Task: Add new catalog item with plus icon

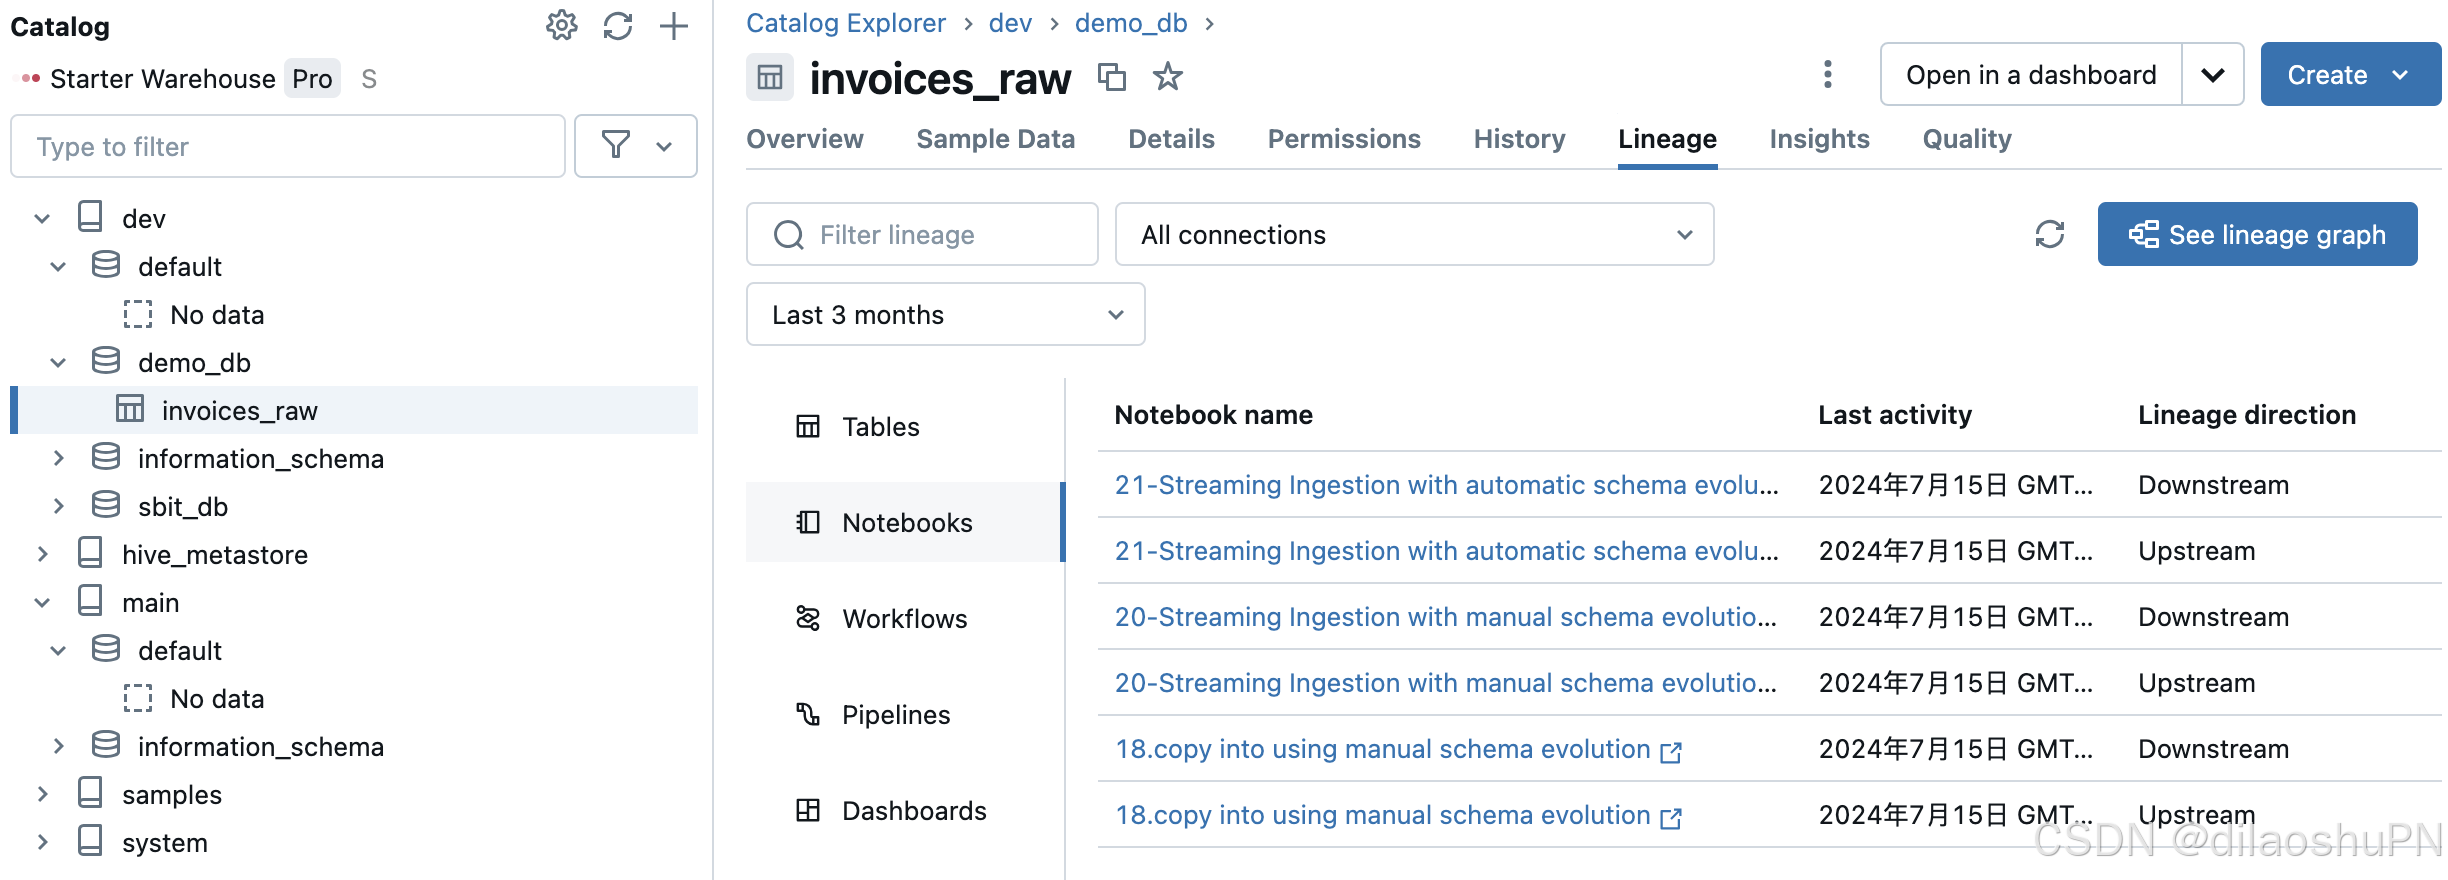Action: [x=674, y=26]
